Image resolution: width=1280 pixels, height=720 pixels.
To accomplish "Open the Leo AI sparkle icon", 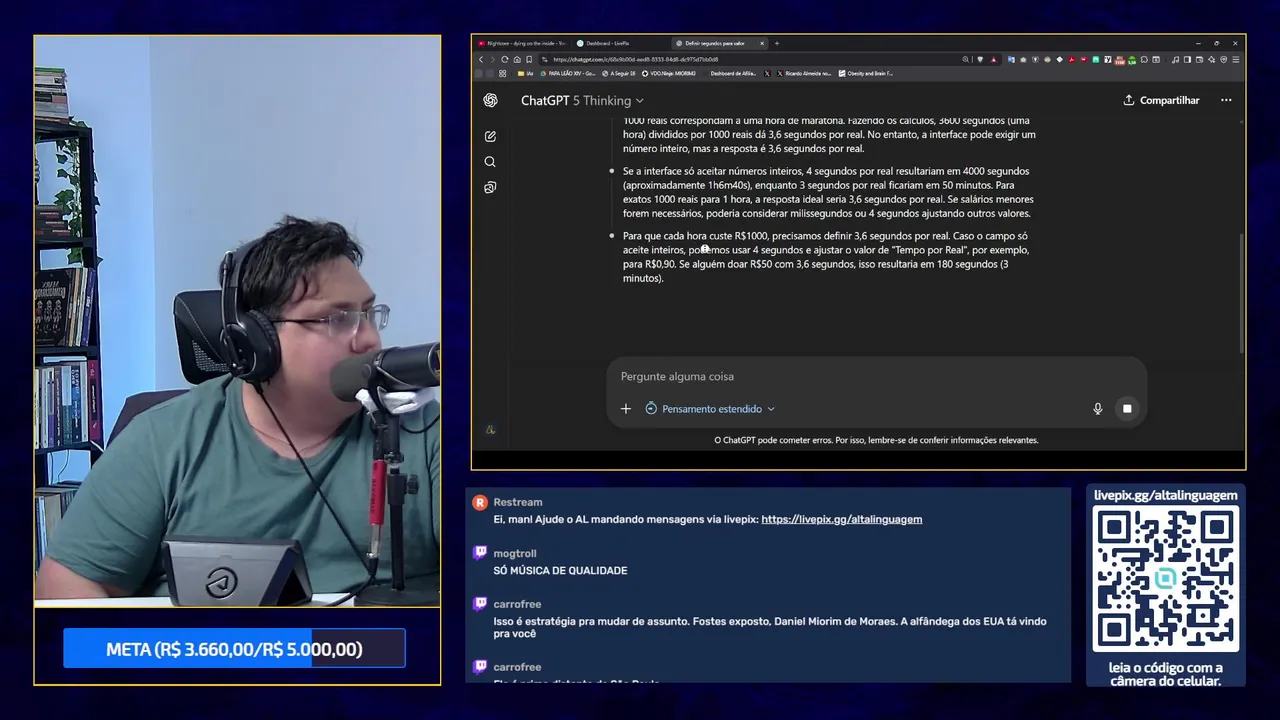I will click(x=1211, y=59).
